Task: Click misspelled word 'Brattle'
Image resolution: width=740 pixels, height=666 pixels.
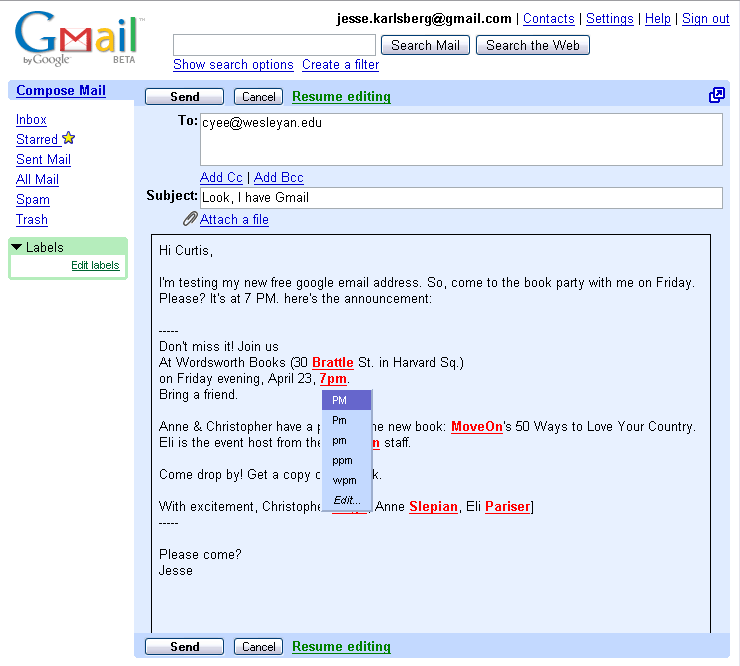Action: (332, 362)
